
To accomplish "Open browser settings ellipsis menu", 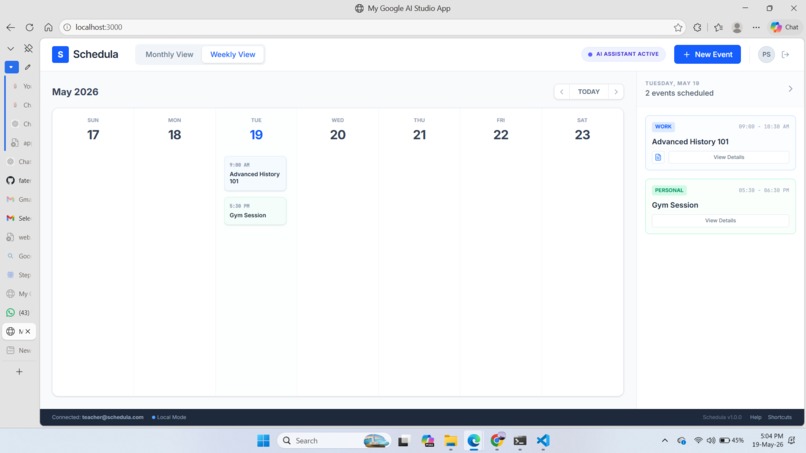I will 756,27.
